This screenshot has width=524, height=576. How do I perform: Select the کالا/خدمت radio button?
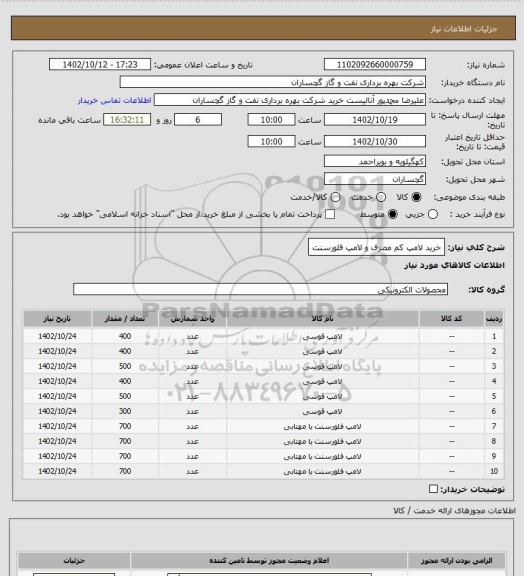pos(335,197)
